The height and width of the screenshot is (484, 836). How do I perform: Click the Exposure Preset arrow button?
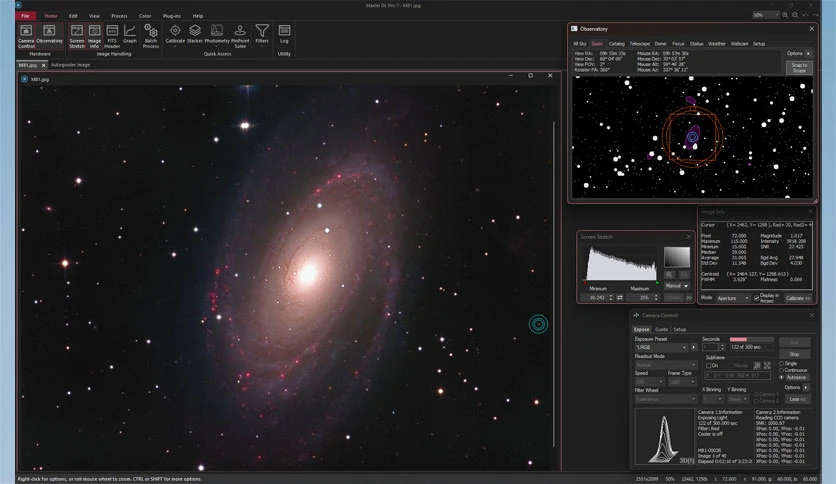(694, 347)
